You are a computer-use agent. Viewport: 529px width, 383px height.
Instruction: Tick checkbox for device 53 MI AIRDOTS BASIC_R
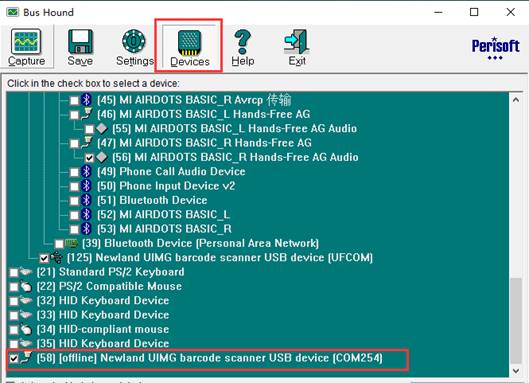tap(74, 230)
